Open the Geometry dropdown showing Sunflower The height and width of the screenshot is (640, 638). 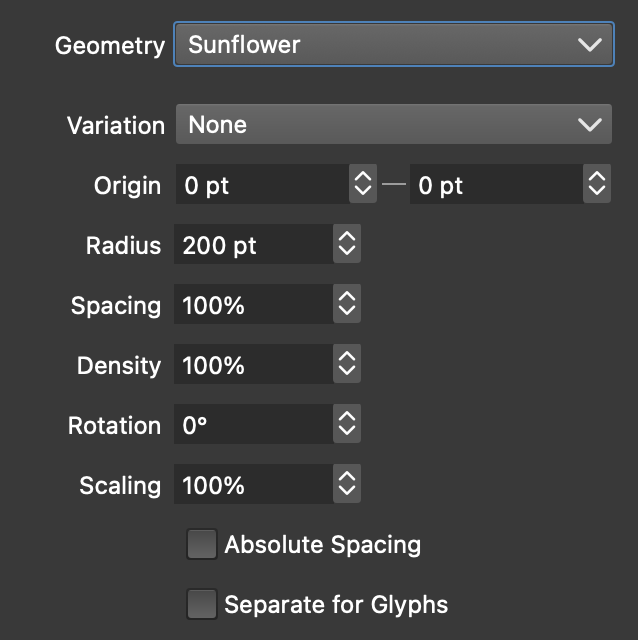393,45
